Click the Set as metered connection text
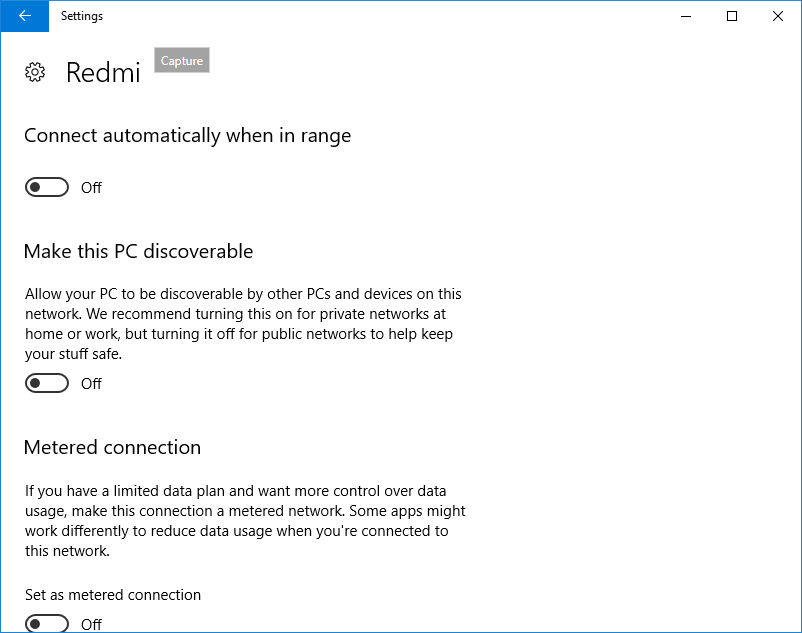Screen dimensions: 802x633 click(112, 594)
